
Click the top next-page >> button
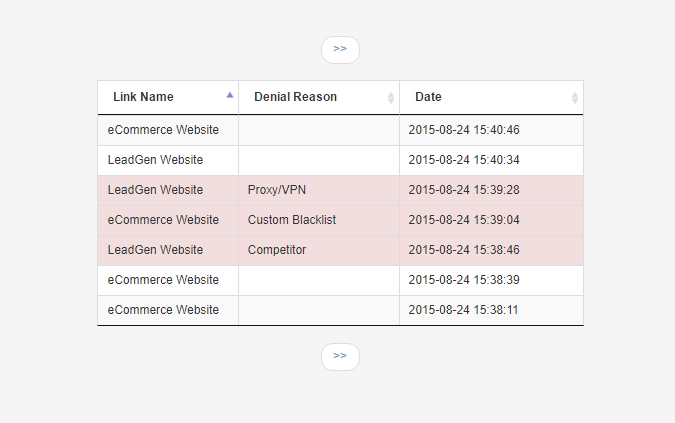point(340,49)
